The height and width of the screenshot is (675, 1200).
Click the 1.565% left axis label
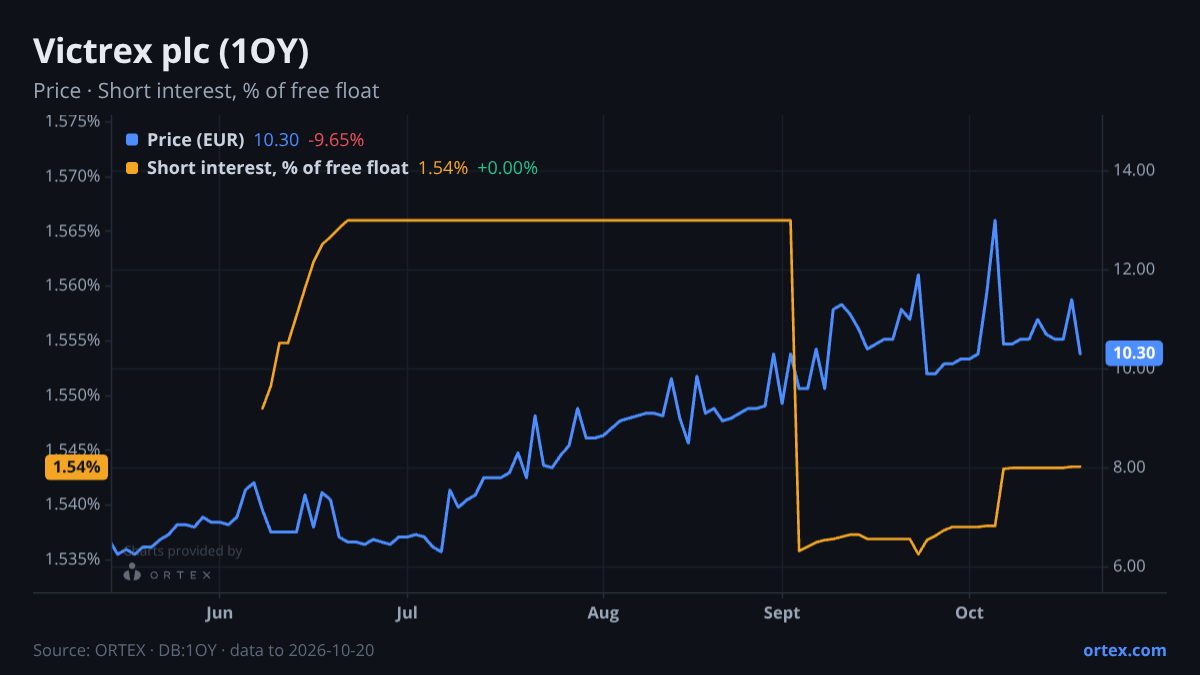tap(73, 231)
